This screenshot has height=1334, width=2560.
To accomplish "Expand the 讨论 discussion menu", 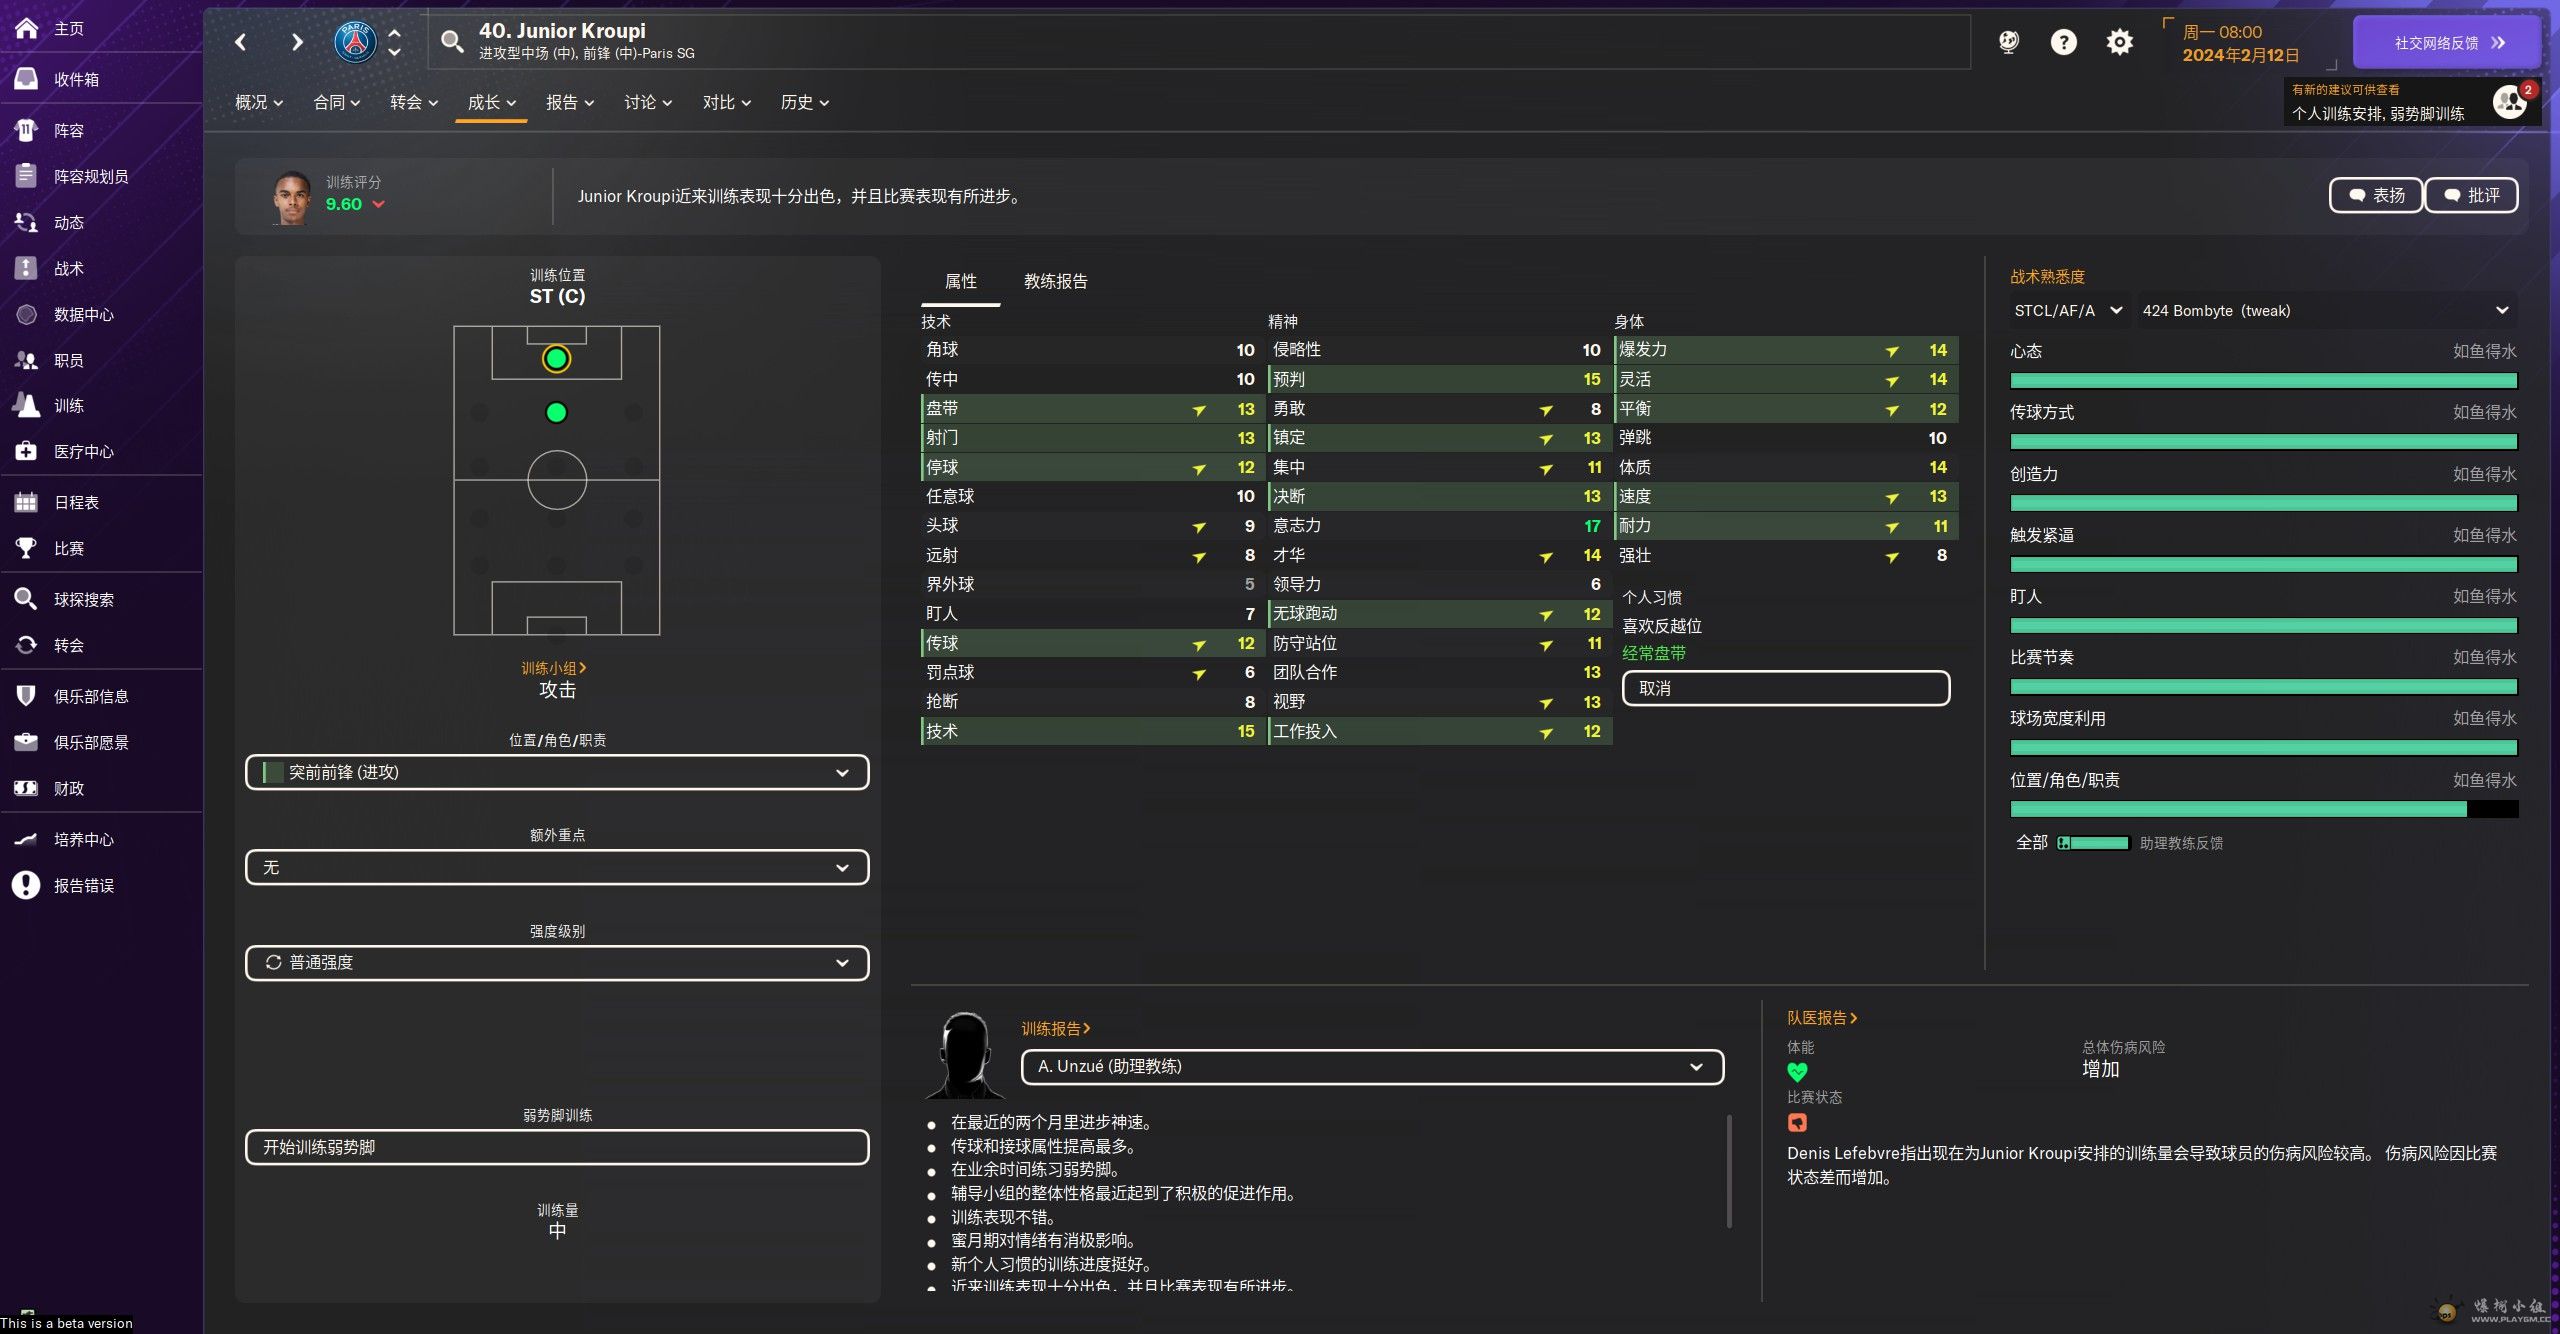I will (x=648, y=102).
